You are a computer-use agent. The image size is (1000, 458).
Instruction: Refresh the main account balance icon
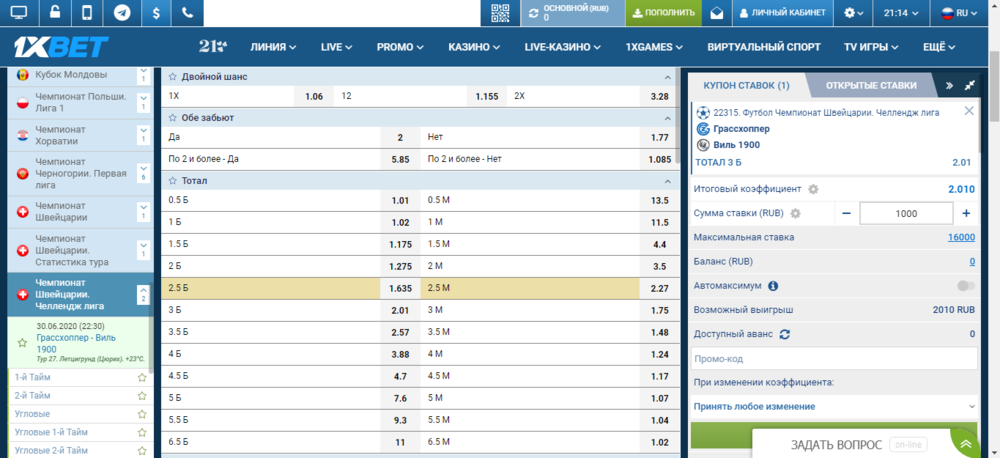click(533, 13)
